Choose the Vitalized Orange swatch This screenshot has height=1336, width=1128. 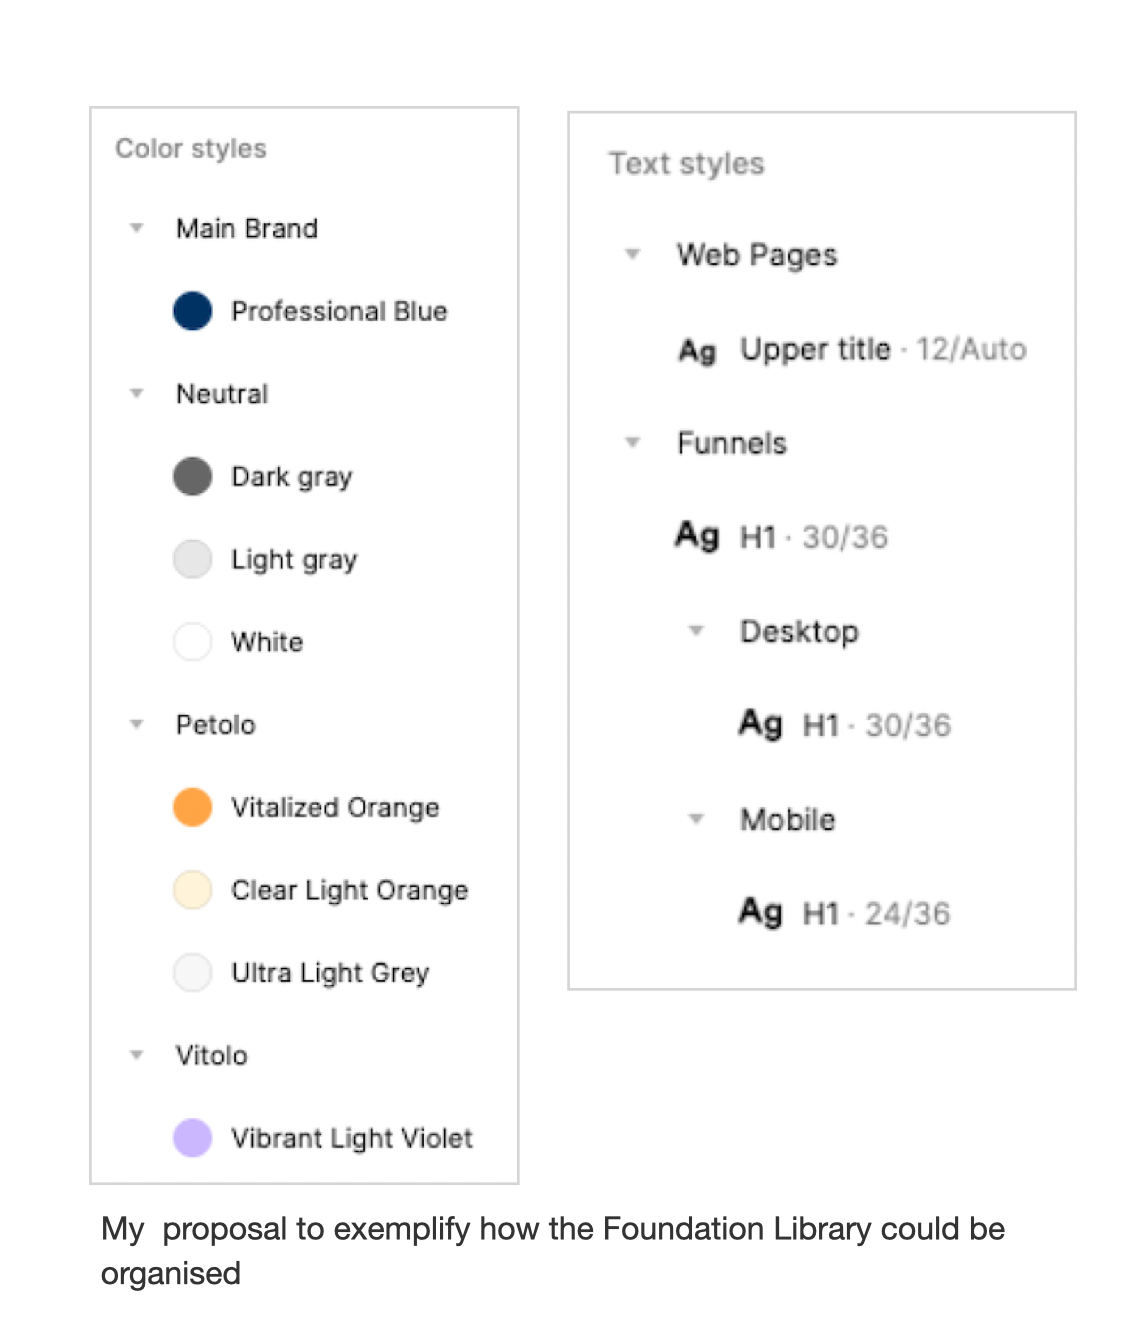[x=192, y=807]
